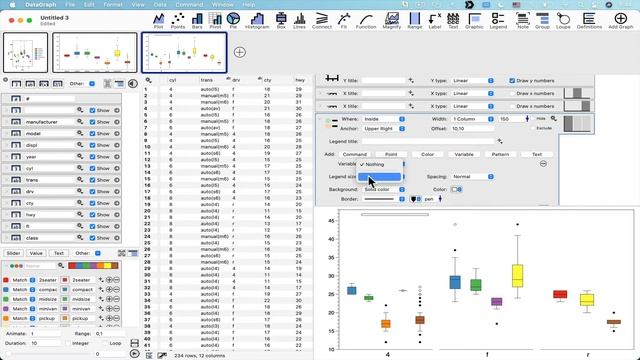Add a Label command
The image size is (640, 360).
tap(435, 20)
